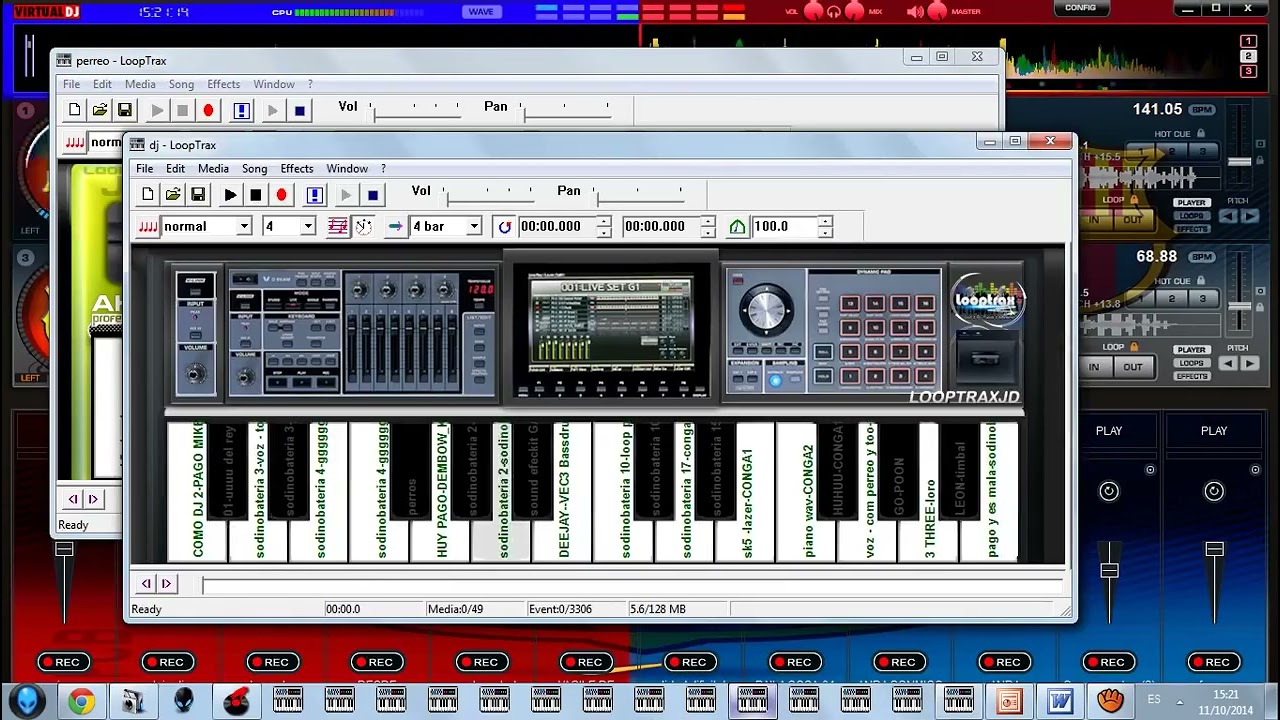Create new file in perreo - LoopTrax toolbar
Screen dimensions: 1280x720
click(75, 110)
